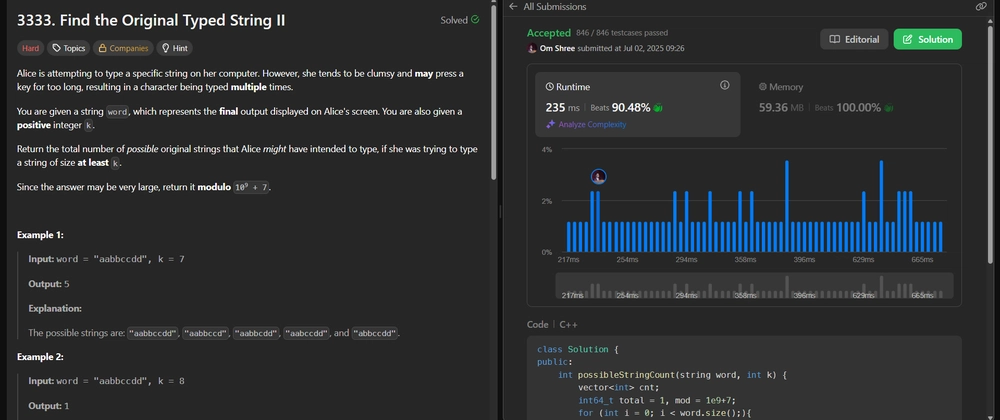
Task: Click the panel divider handle
Action: point(500,212)
